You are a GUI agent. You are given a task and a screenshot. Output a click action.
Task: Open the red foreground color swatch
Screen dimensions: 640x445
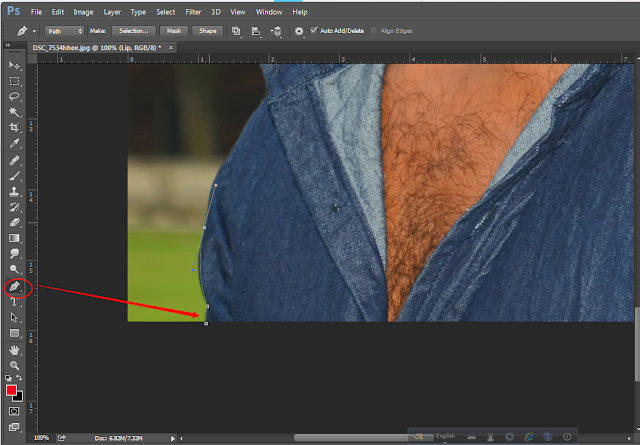[11, 390]
